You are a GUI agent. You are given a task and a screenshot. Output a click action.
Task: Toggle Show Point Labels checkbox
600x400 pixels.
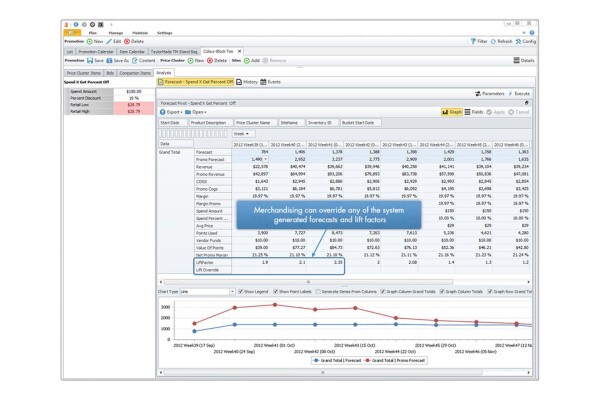pos(276,292)
